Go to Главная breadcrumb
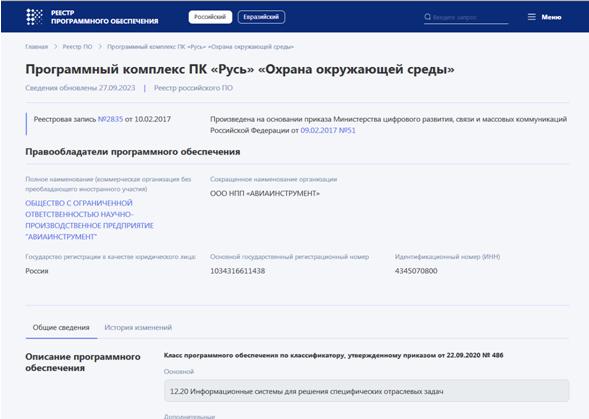 tap(36, 47)
